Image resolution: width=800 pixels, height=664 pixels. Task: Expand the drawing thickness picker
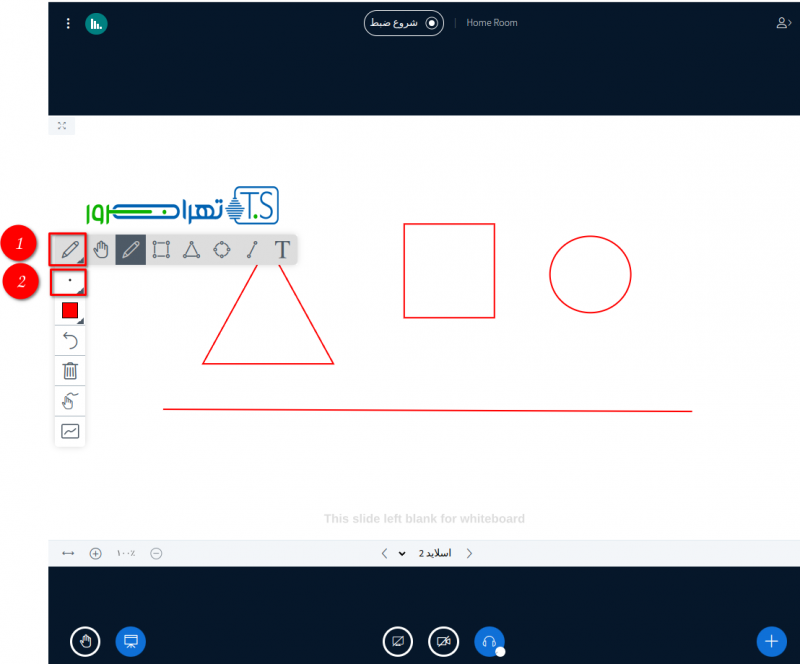tap(69, 282)
